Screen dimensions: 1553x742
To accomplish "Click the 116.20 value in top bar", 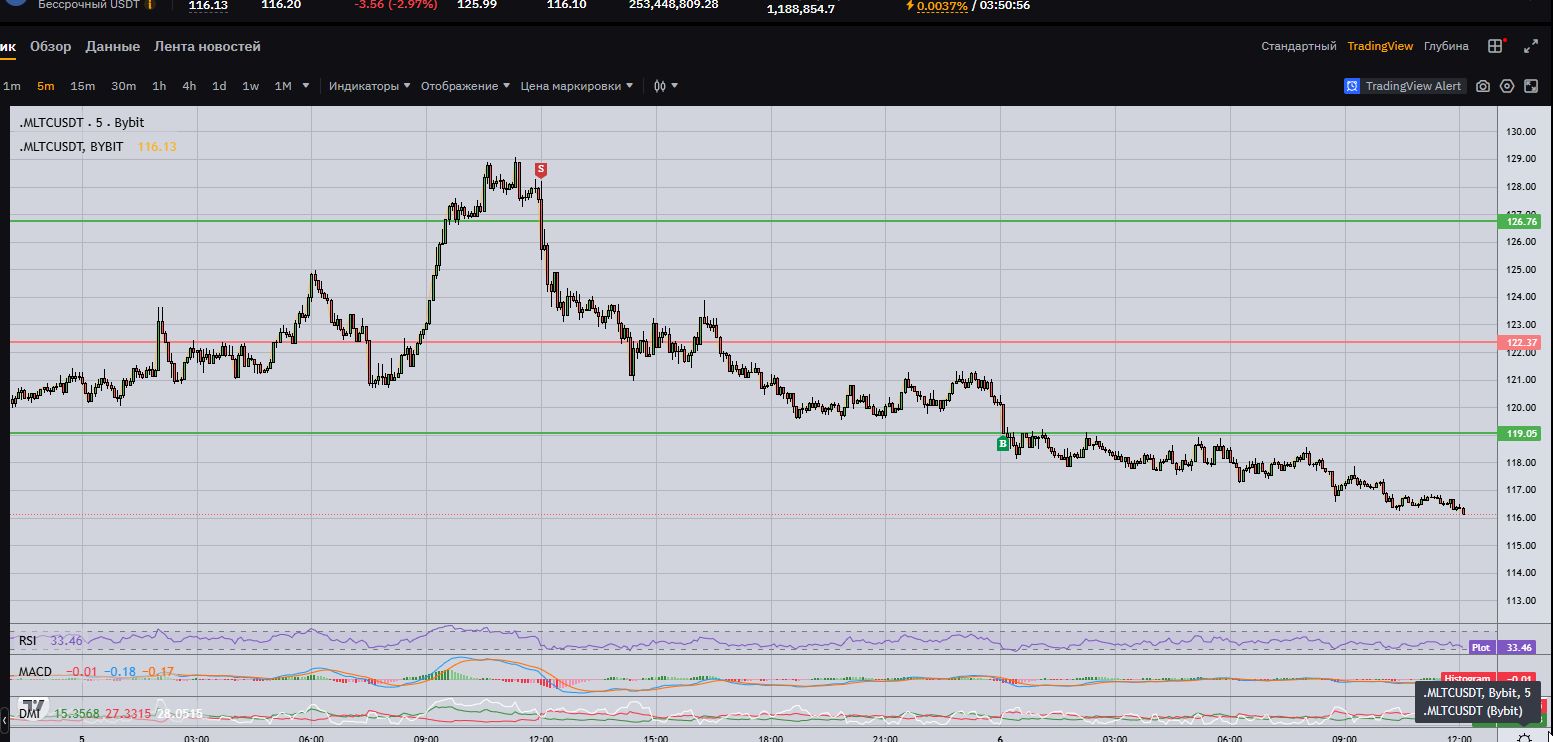I will [281, 5].
